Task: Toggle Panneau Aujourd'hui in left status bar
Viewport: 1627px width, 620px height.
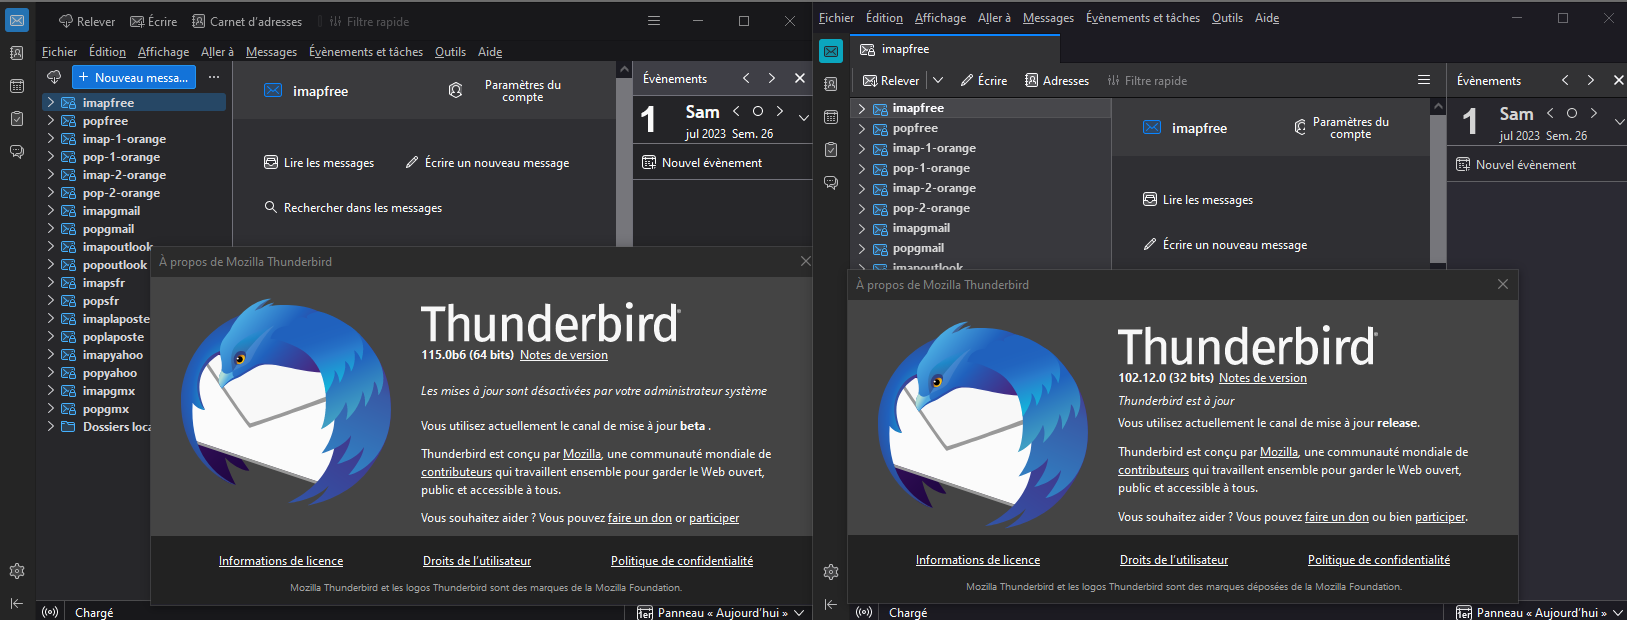Action: (x=721, y=612)
